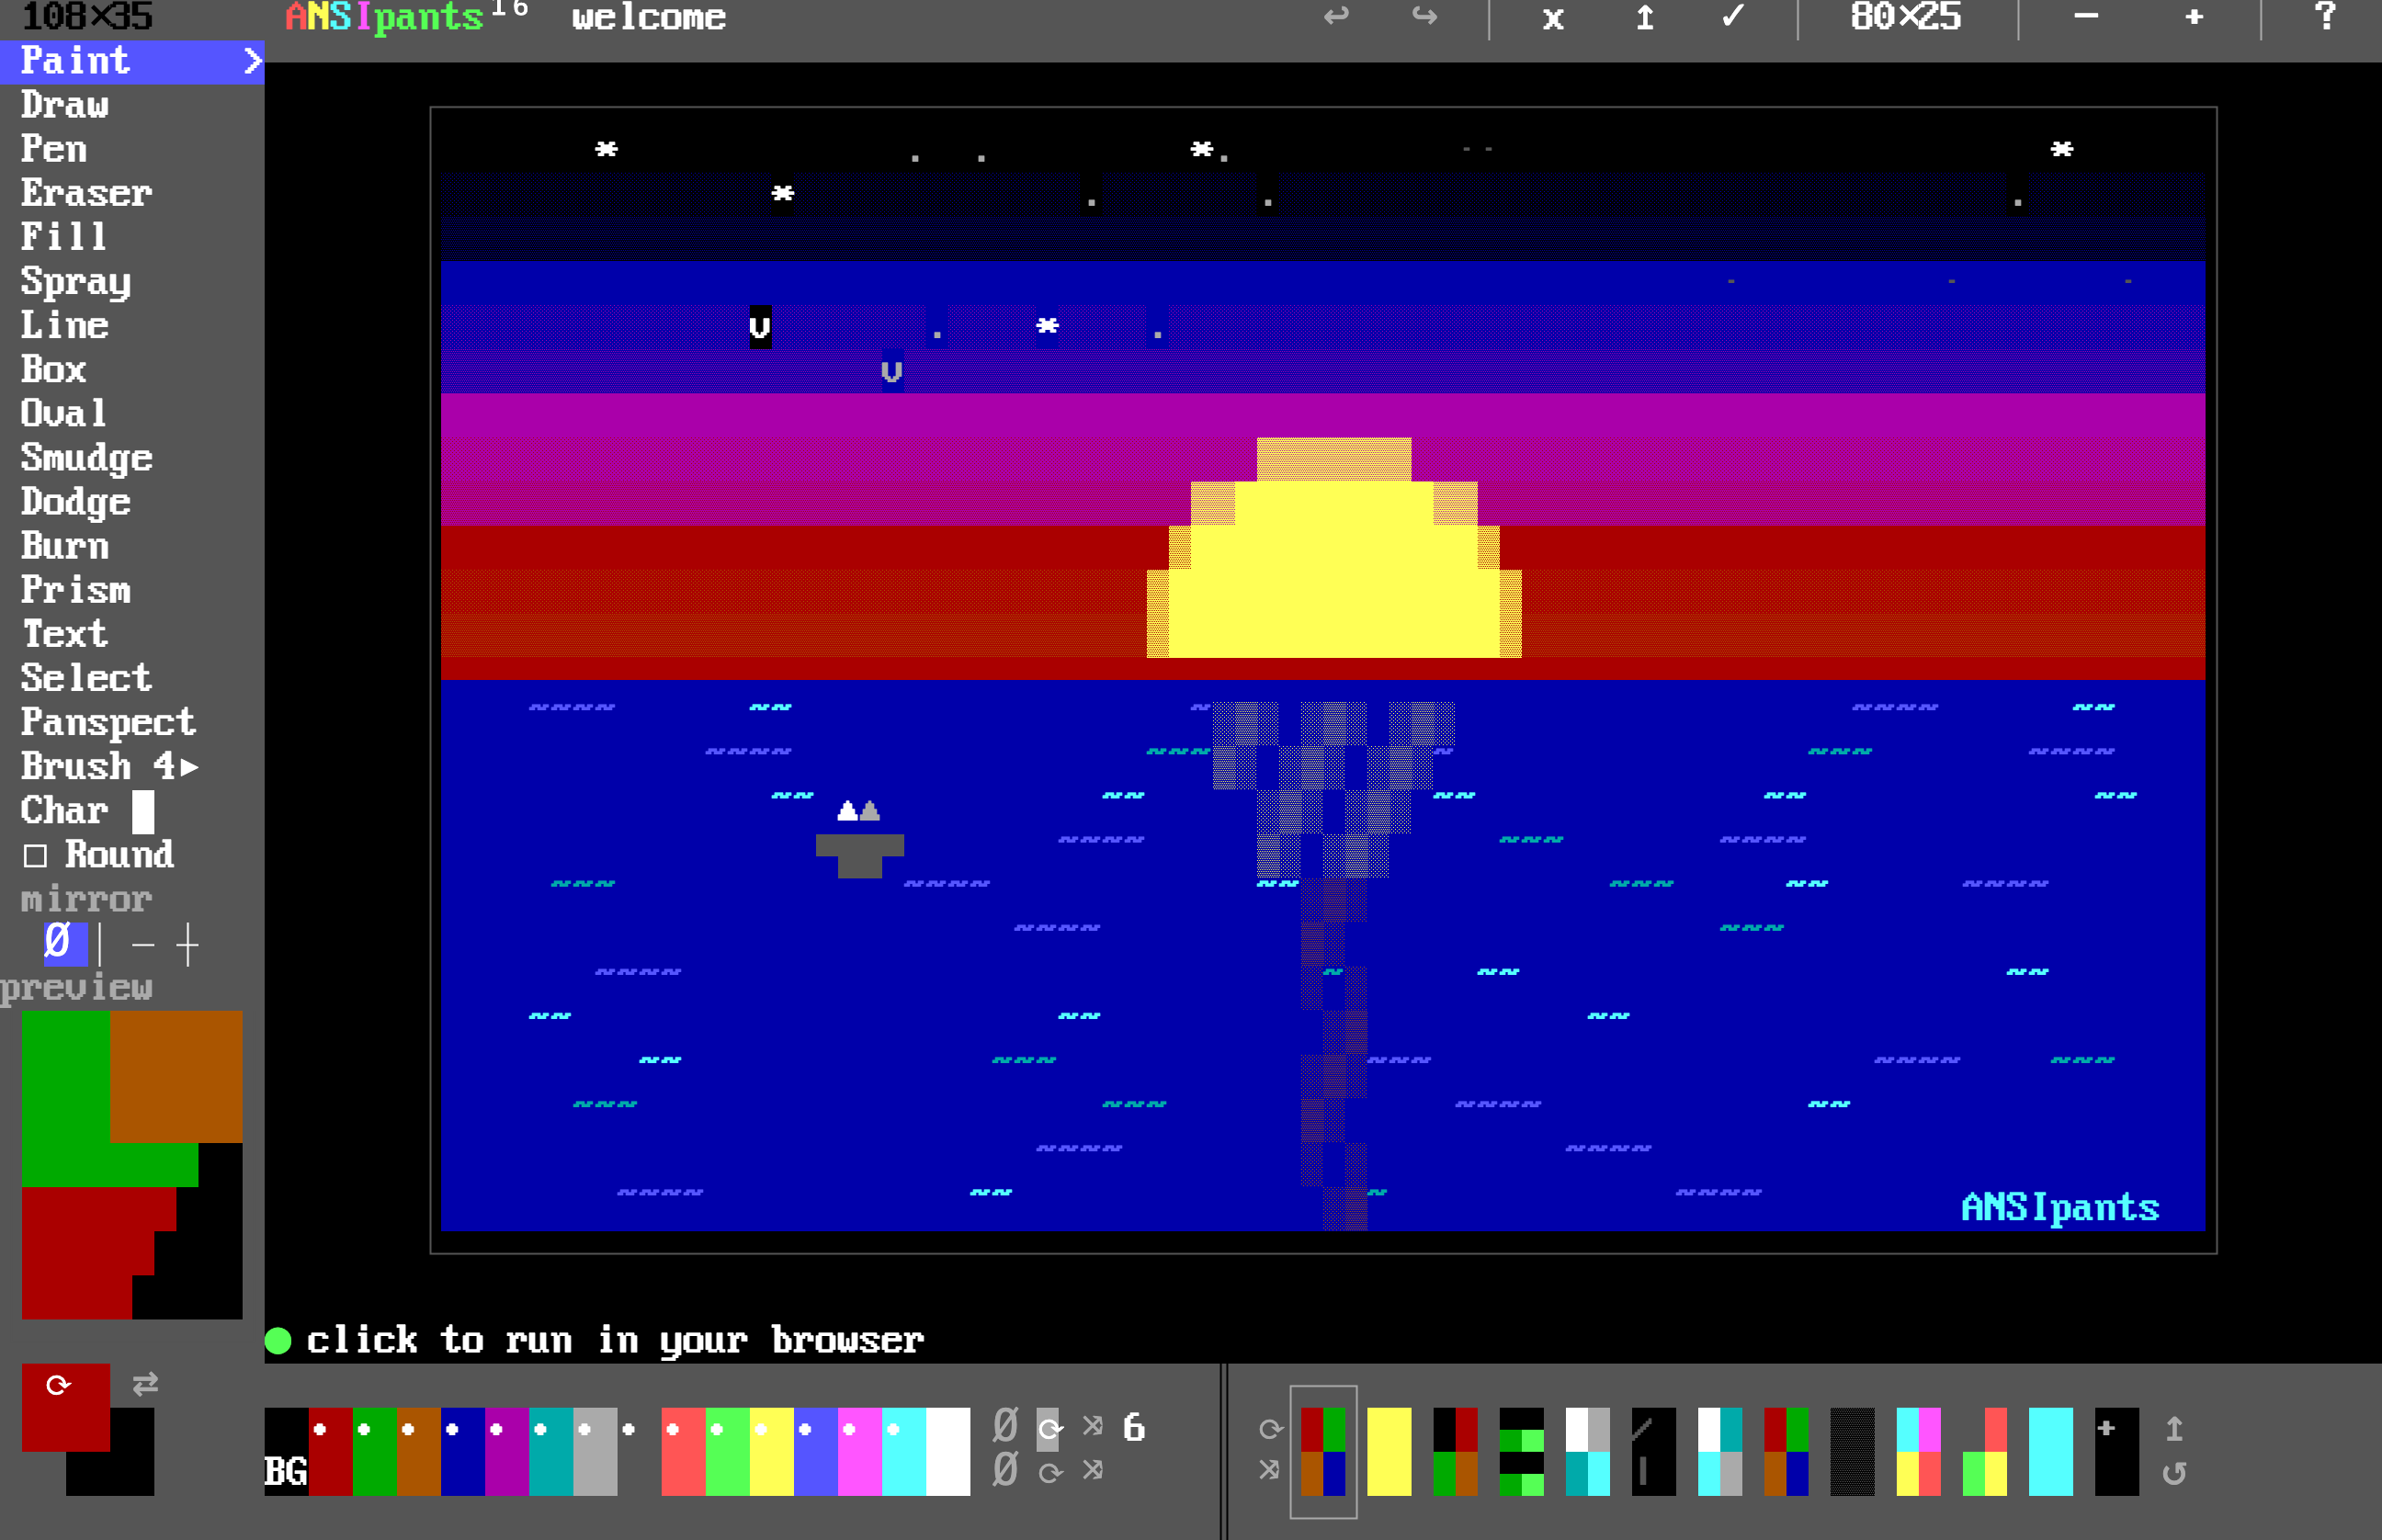2382x1540 pixels.
Task: Select the Box tool
Action: pos(54,369)
